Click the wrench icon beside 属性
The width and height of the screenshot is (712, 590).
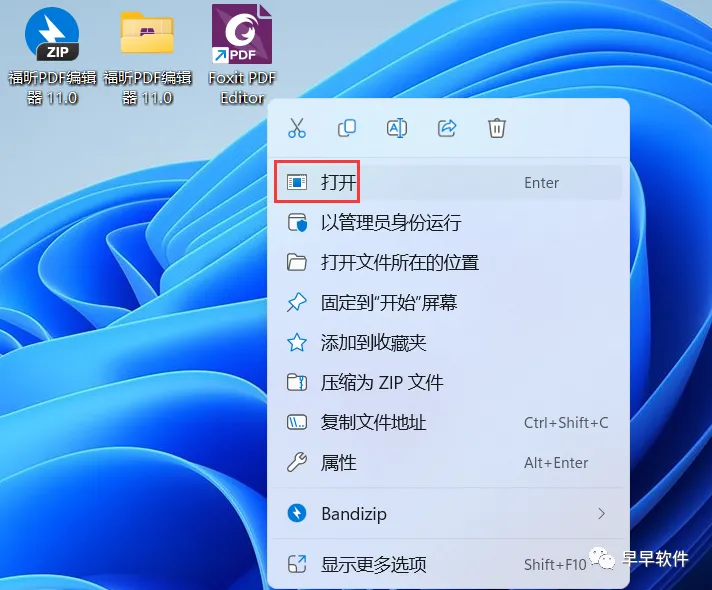(297, 462)
